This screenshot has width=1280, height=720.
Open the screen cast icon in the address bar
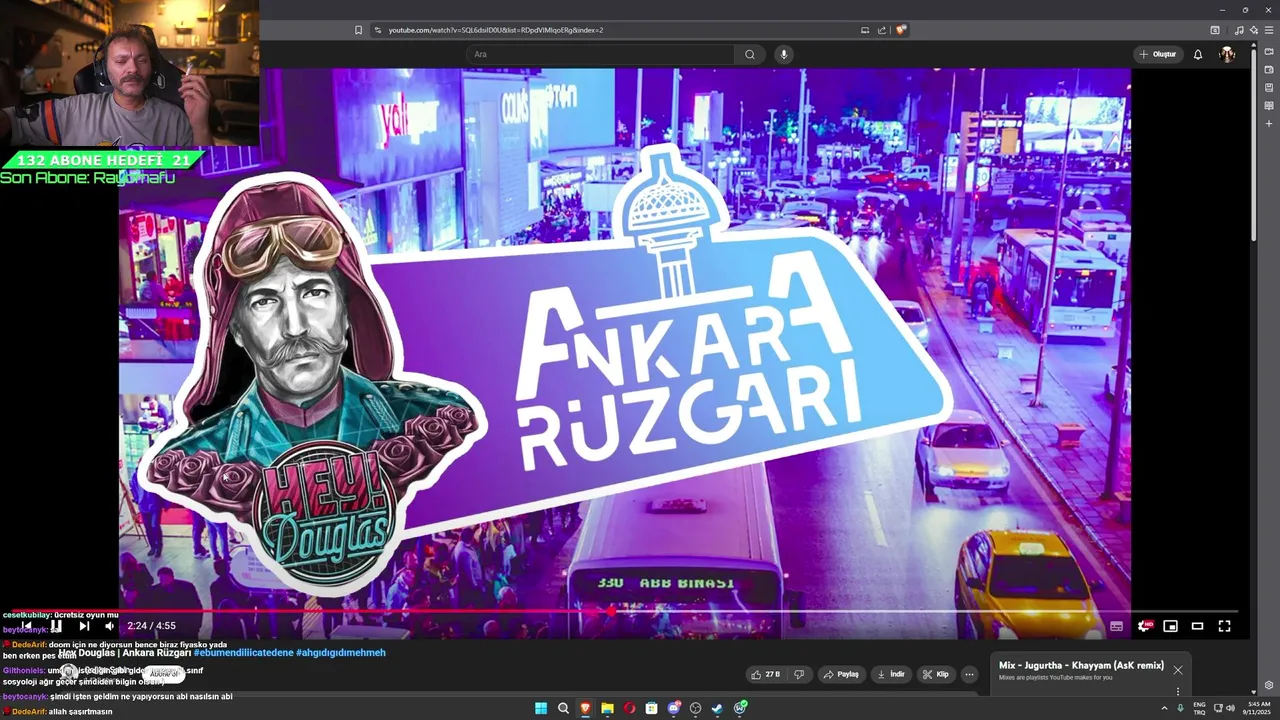tap(865, 30)
